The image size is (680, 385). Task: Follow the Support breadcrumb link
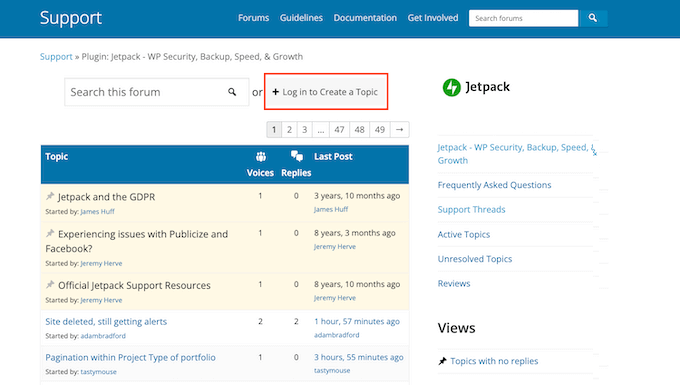click(56, 56)
